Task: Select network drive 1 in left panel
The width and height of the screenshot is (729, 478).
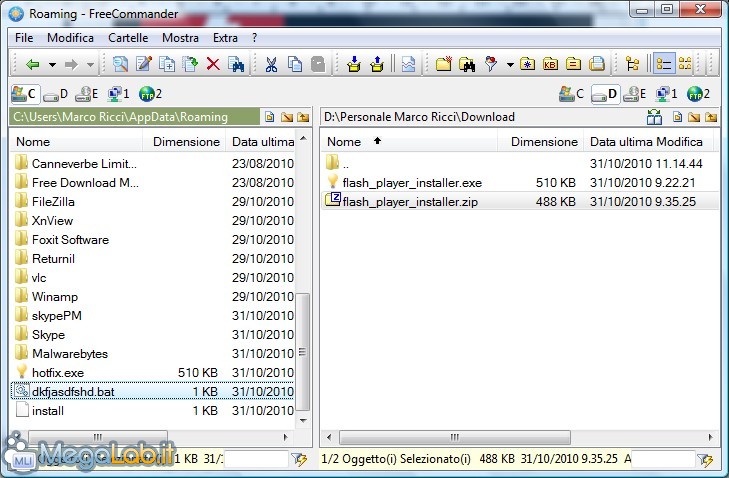Action: (x=118, y=94)
